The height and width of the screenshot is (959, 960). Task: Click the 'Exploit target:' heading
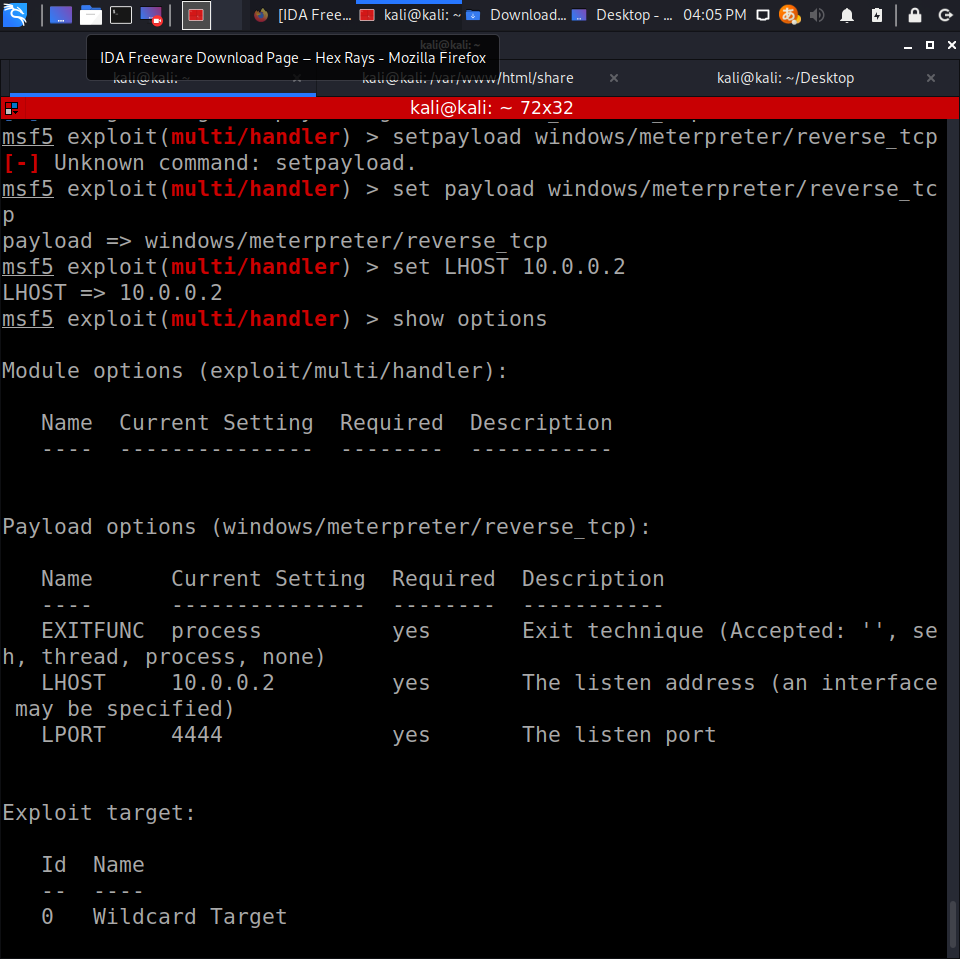click(x=99, y=813)
